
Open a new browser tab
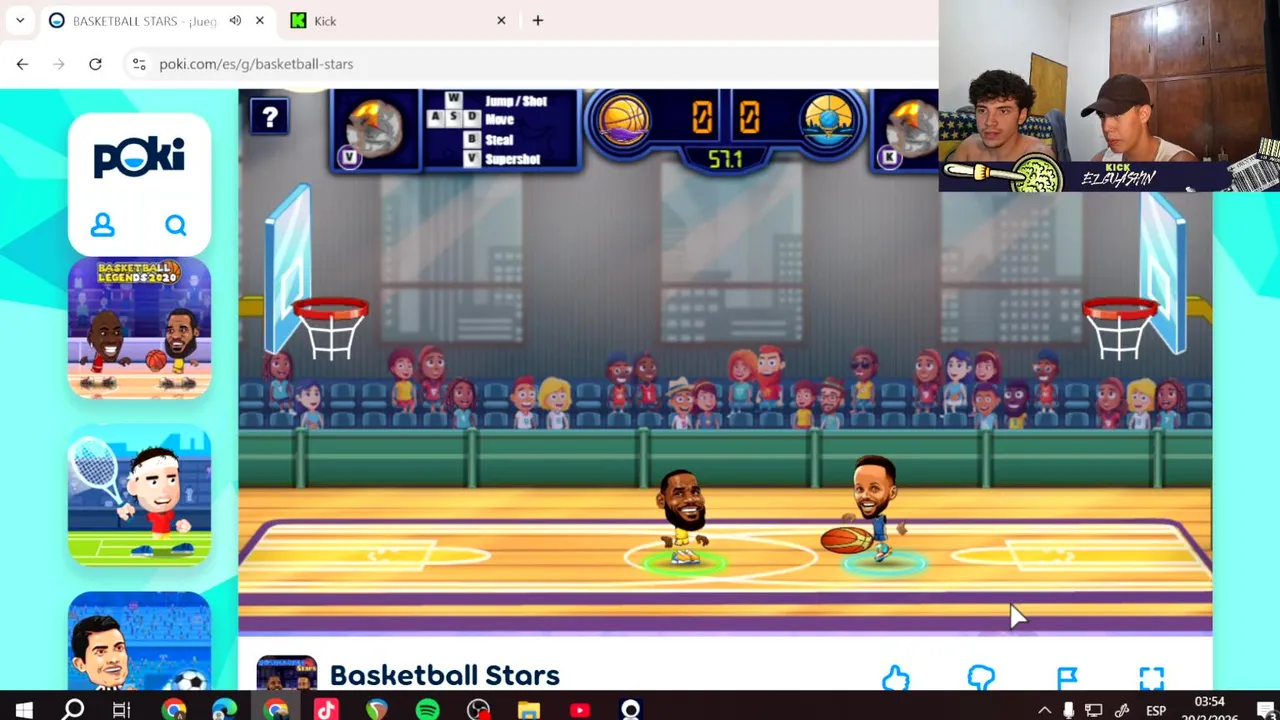click(x=538, y=21)
